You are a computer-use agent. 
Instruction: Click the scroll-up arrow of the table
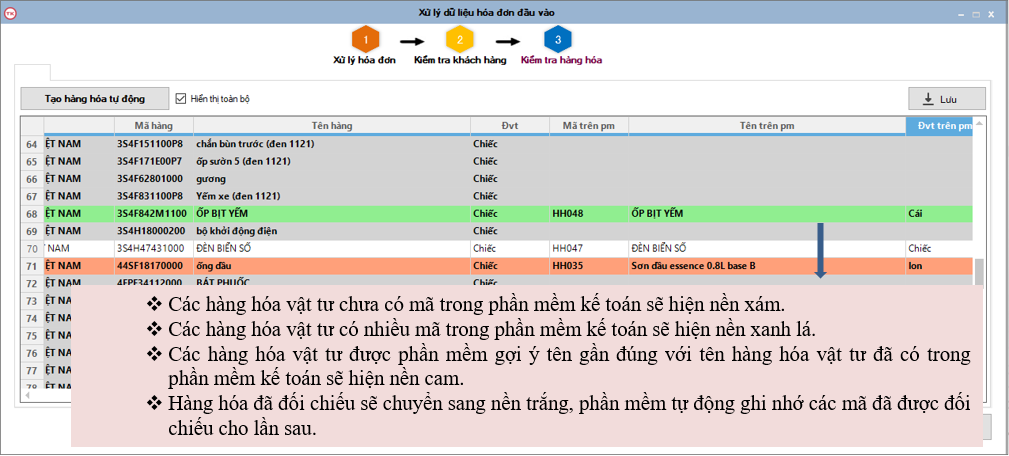(x=980, y=125)
